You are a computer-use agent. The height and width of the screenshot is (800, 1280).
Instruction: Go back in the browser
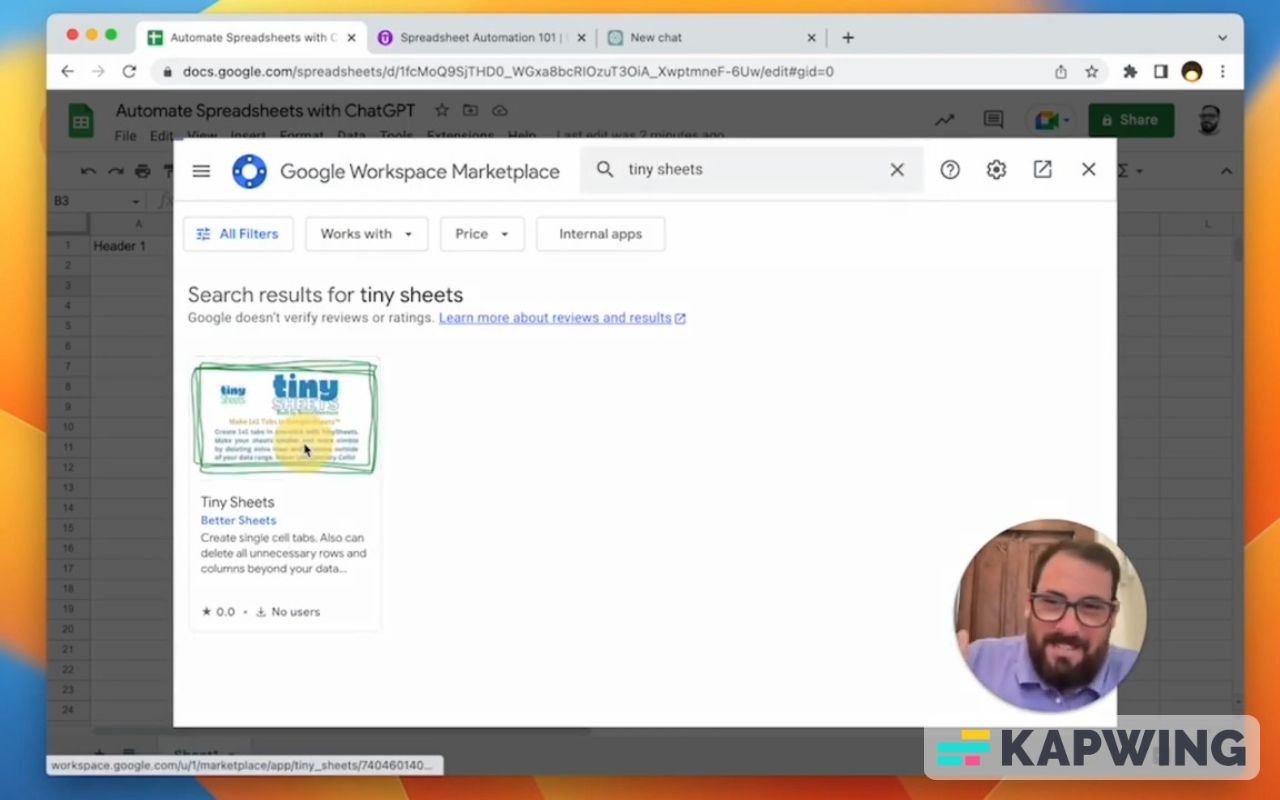(67, 72)
